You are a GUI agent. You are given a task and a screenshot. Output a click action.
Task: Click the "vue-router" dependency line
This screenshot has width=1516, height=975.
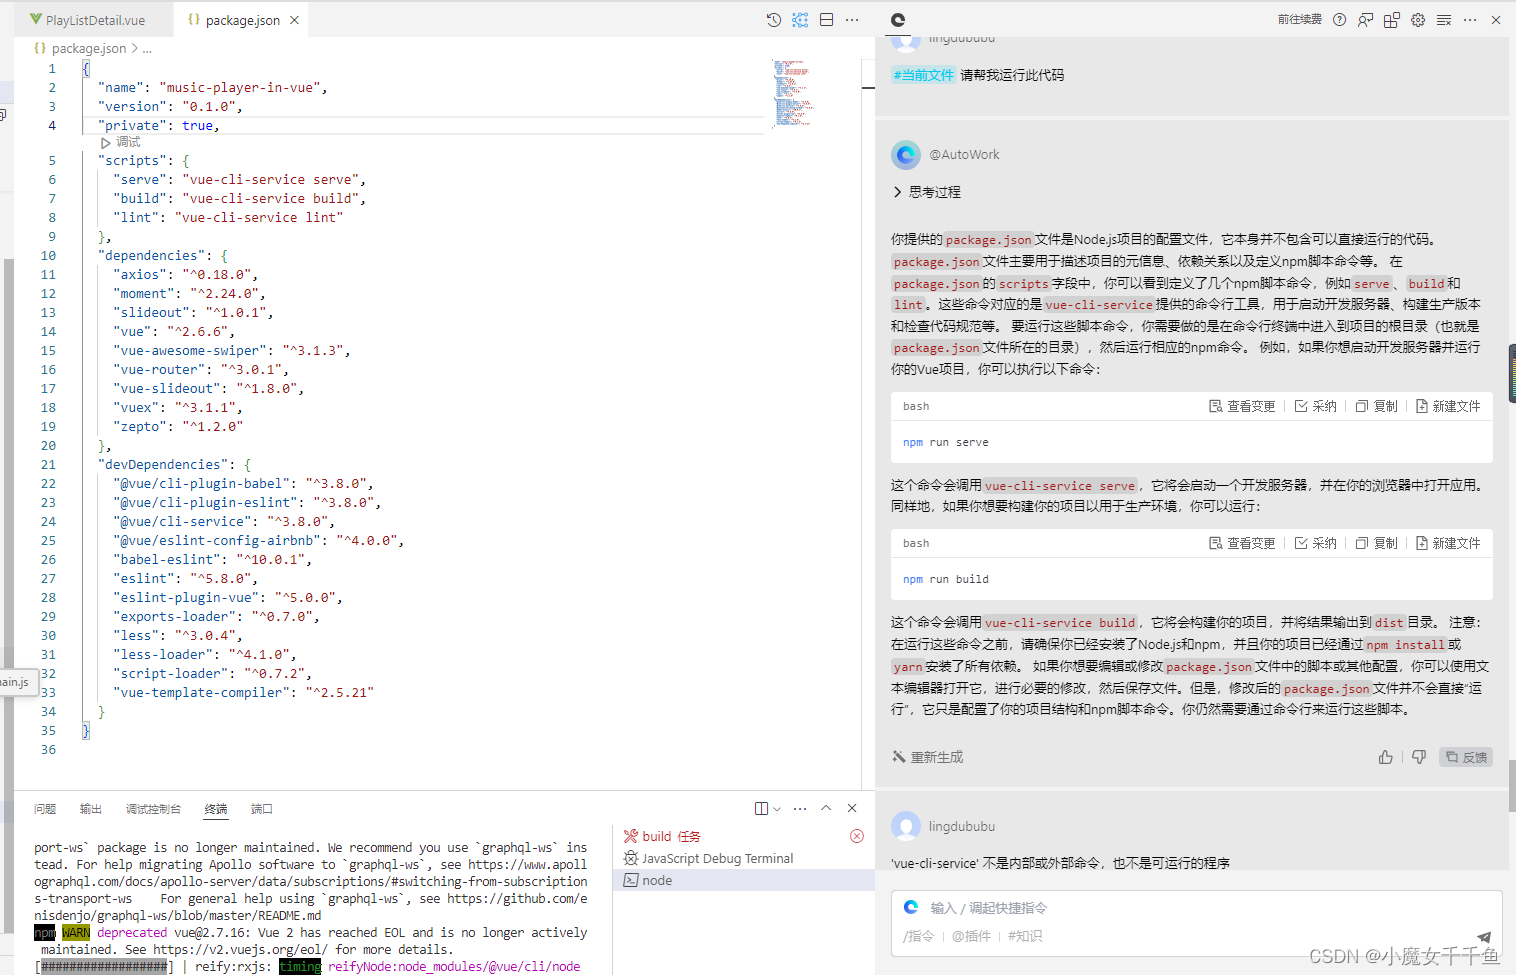click(x=201, y=370)
